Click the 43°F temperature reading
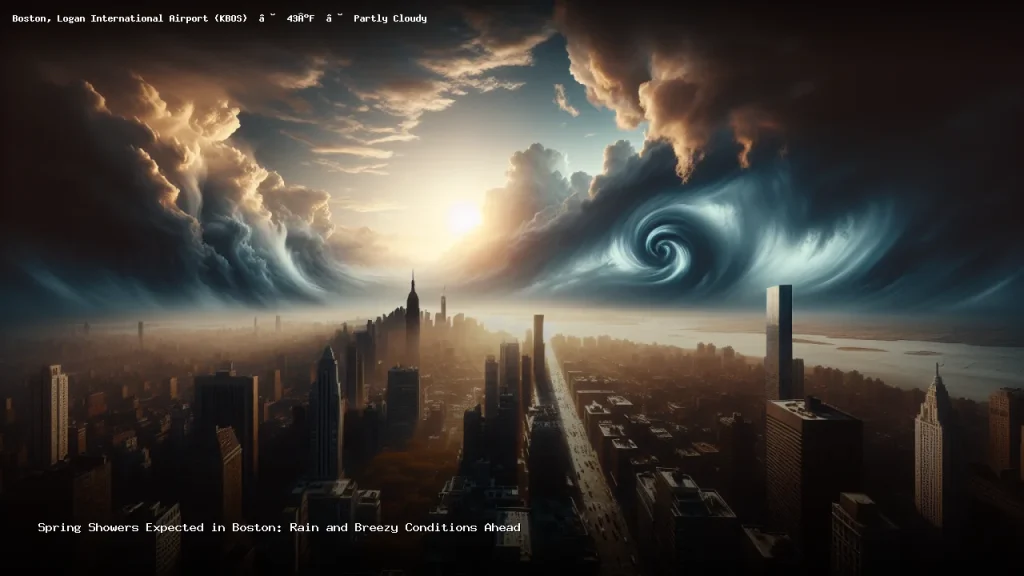The image size is (1024, 576). click(301, 18)
